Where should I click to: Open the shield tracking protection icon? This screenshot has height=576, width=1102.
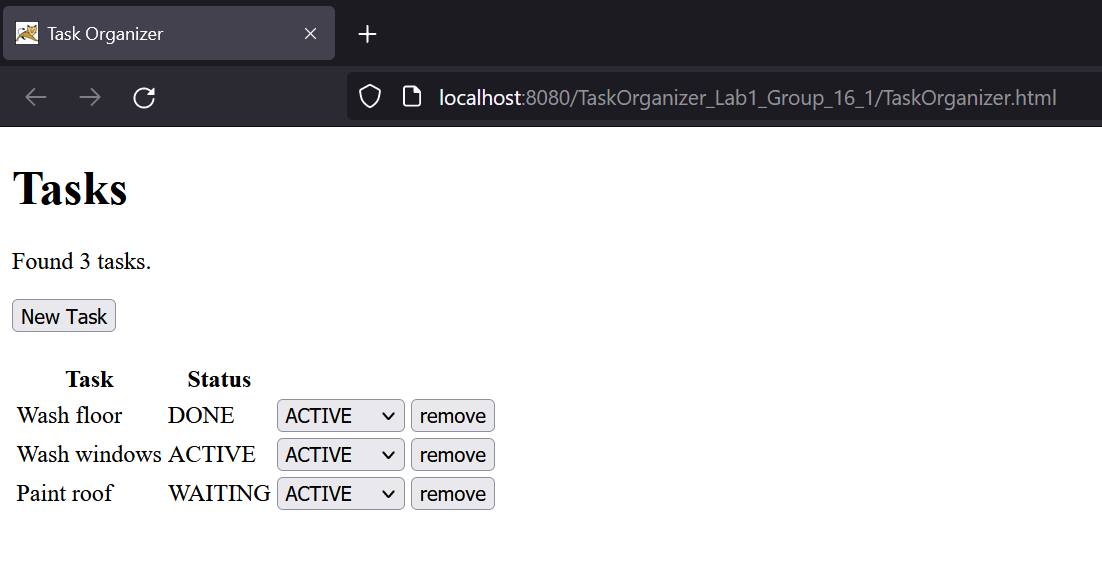370,97
